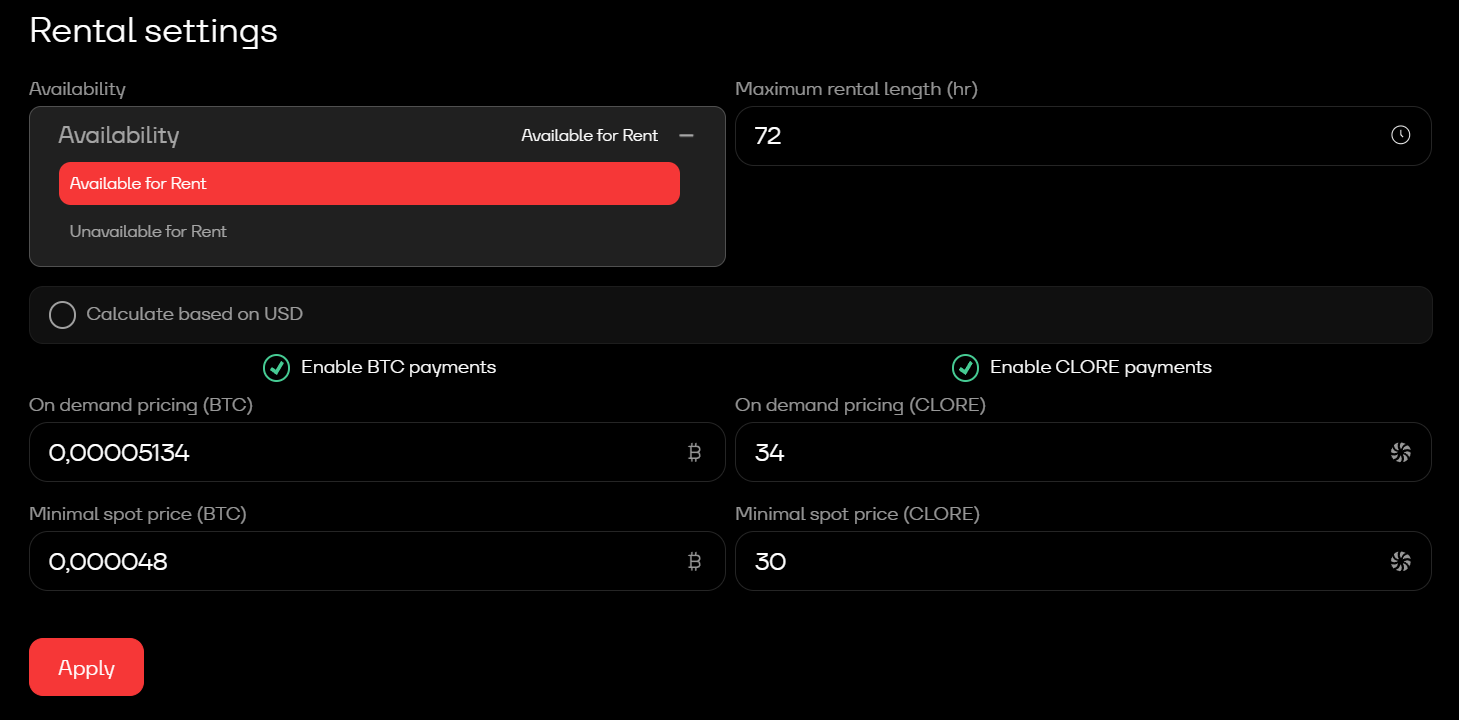Toggle the Enable CLORE payments checkbox
This screenshot has width=1459, height=720.
click(965, 368)
